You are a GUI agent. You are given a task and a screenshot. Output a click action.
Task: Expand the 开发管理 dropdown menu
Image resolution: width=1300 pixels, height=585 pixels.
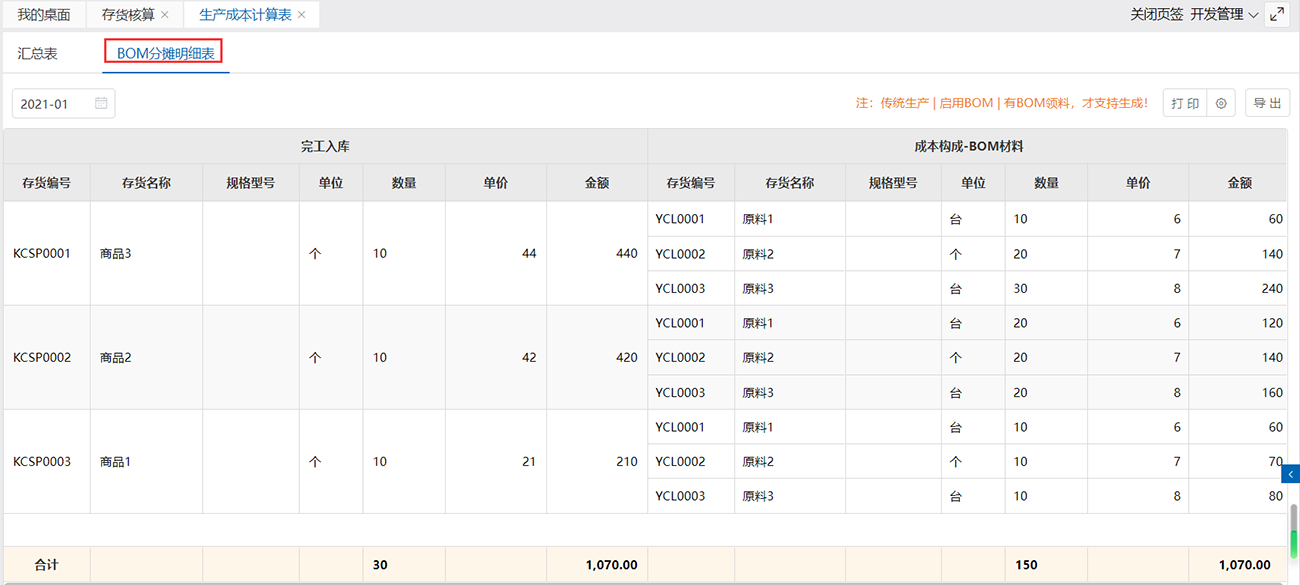pos(1224,15)
